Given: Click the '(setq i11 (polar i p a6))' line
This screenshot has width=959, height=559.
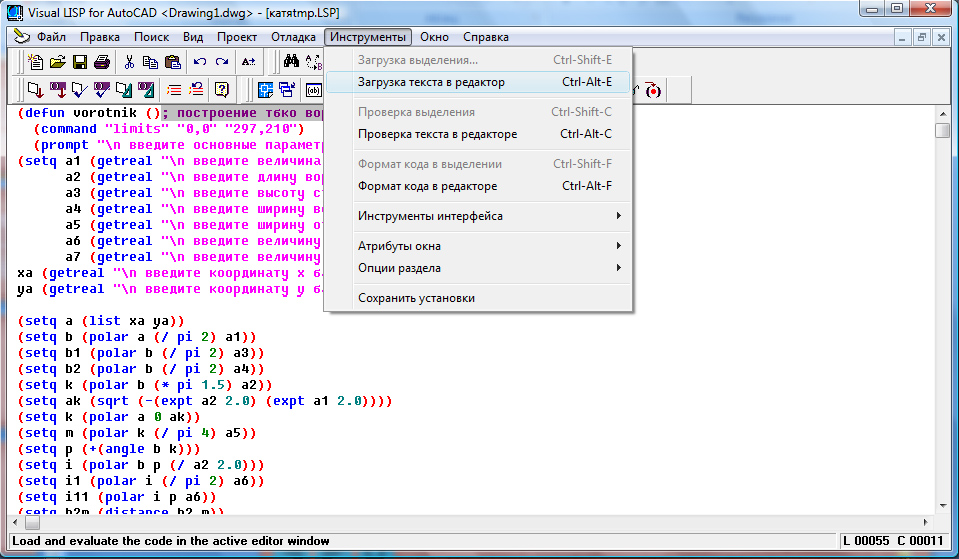Looking at the screenshot, I should [117, 497].
